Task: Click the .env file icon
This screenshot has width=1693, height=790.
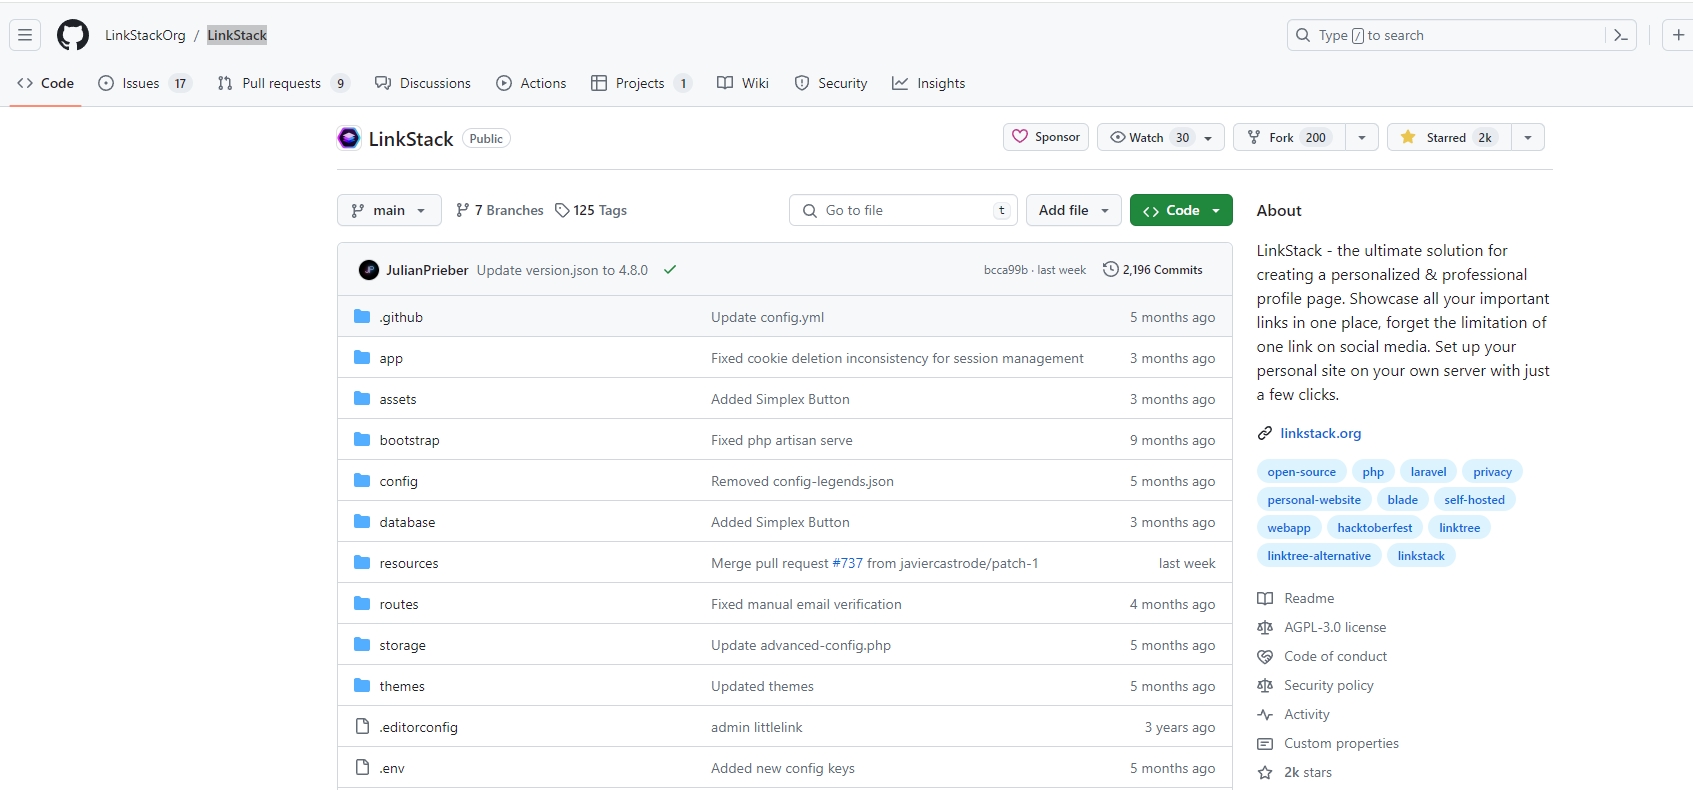Action: (362, 768)
